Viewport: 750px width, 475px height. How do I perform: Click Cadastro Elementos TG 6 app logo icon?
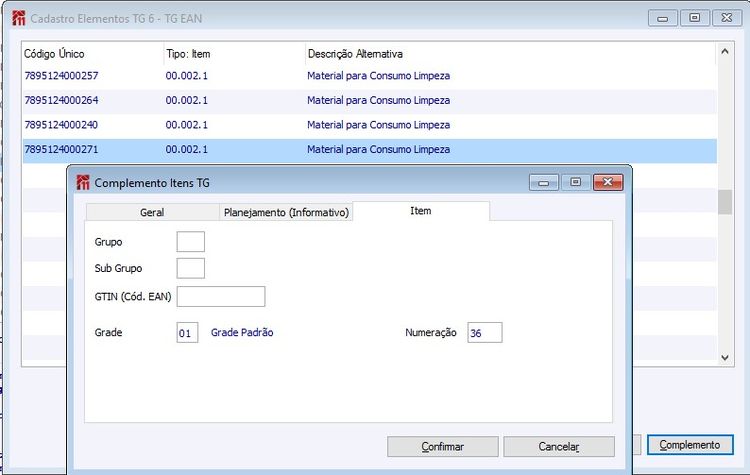click(19, 18)
